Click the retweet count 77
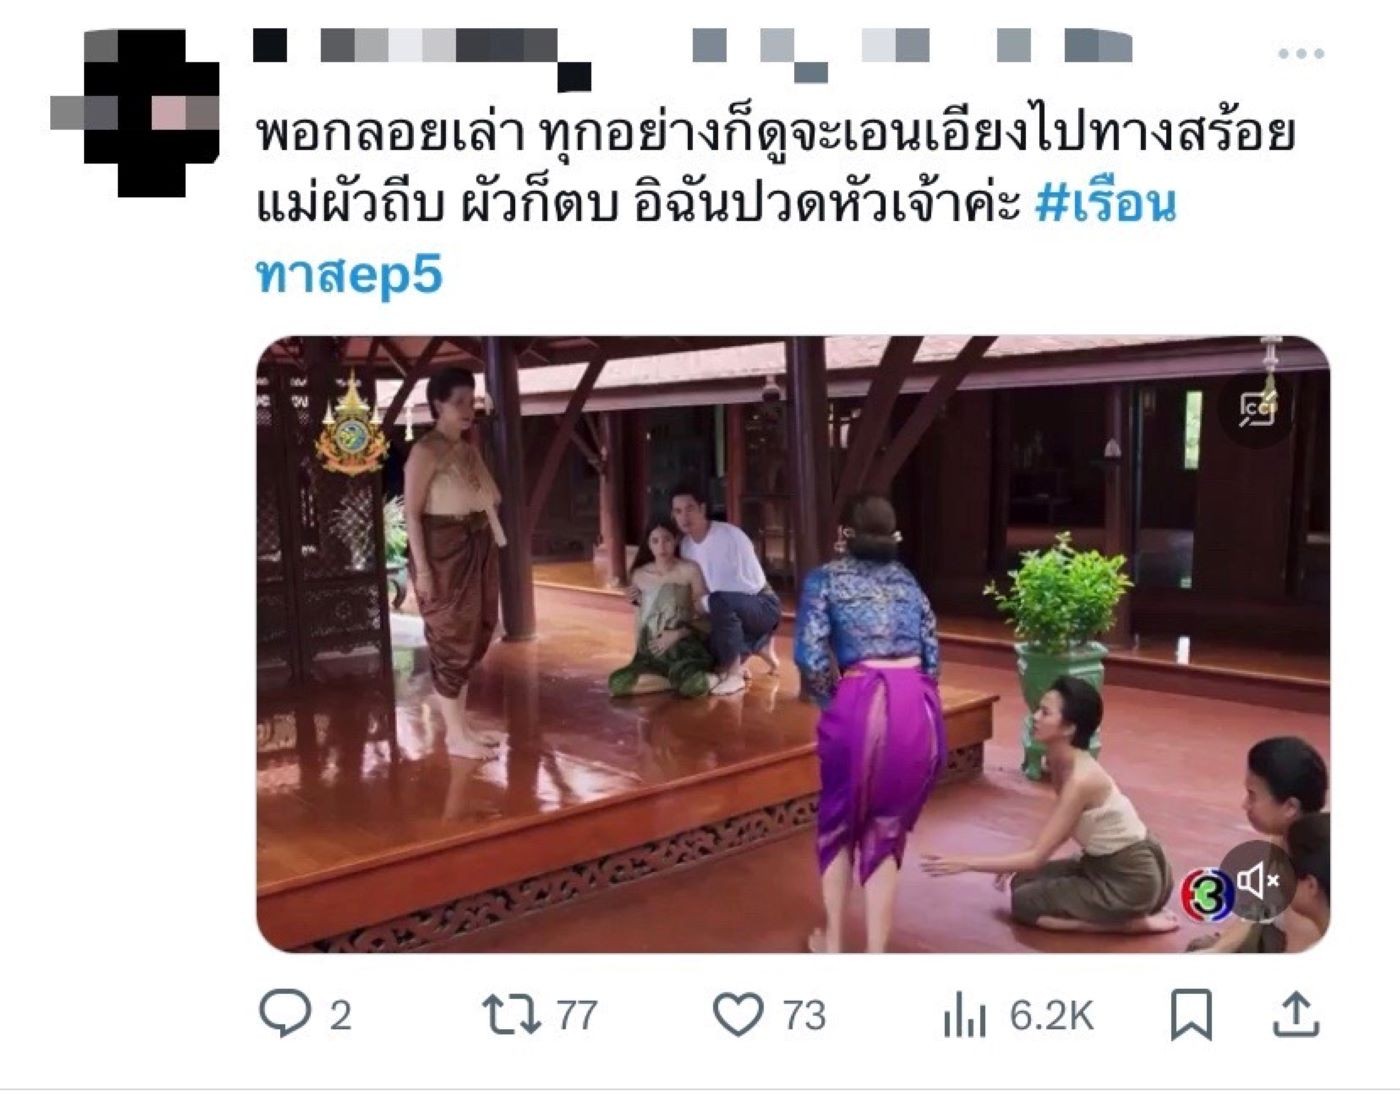 pos(577,1016)
